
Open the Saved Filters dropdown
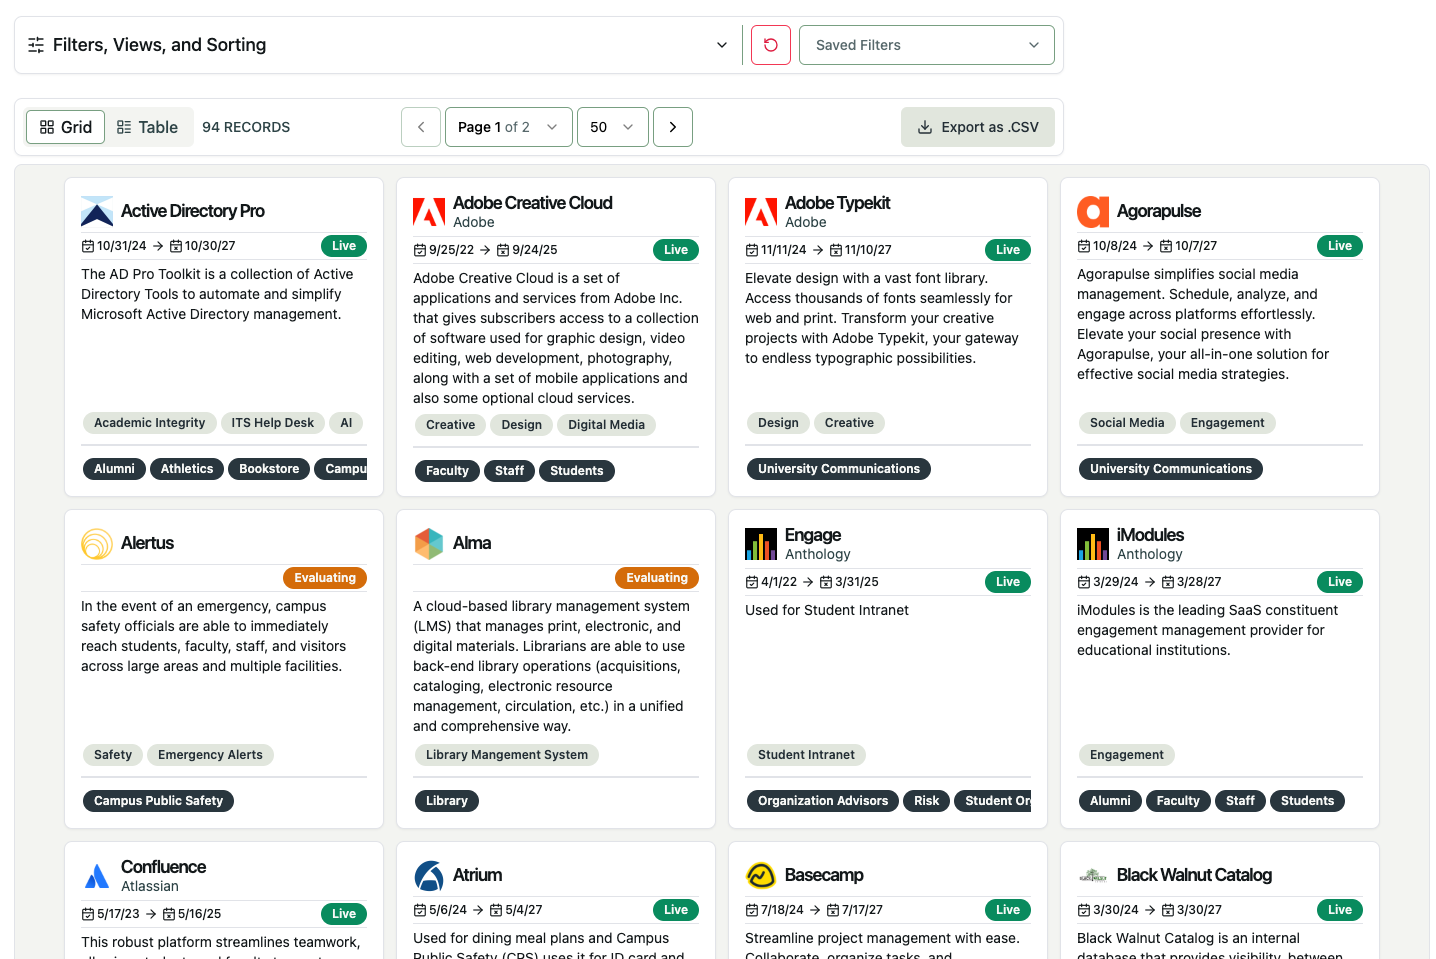click(926, 45)
